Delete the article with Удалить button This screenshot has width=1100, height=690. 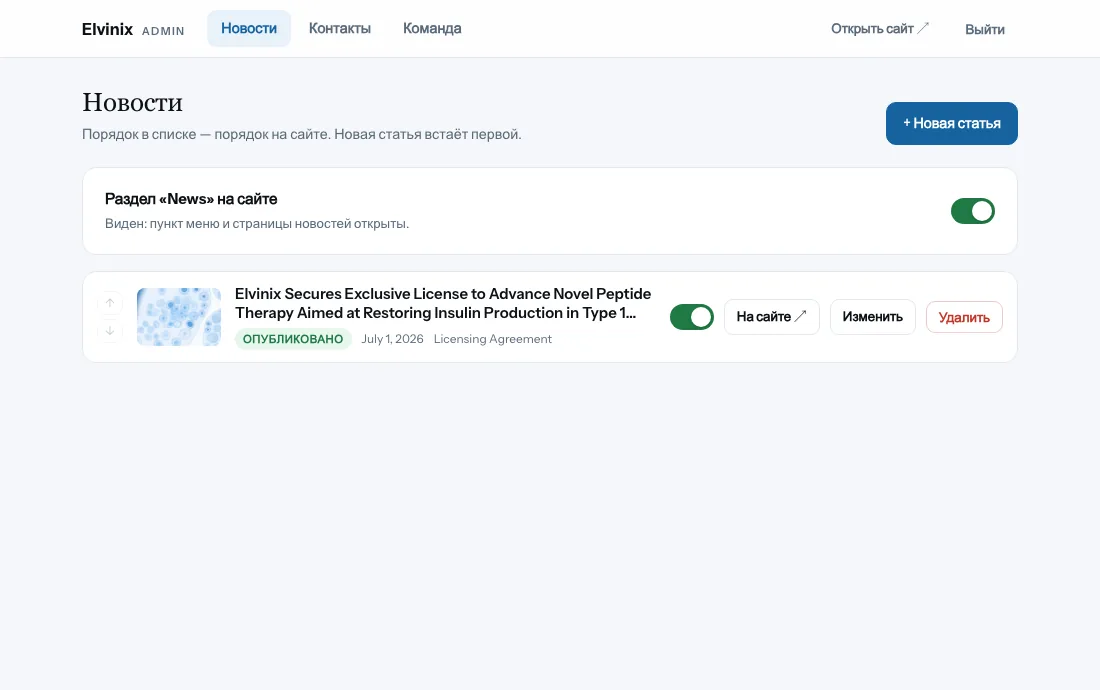click(964, 317)
